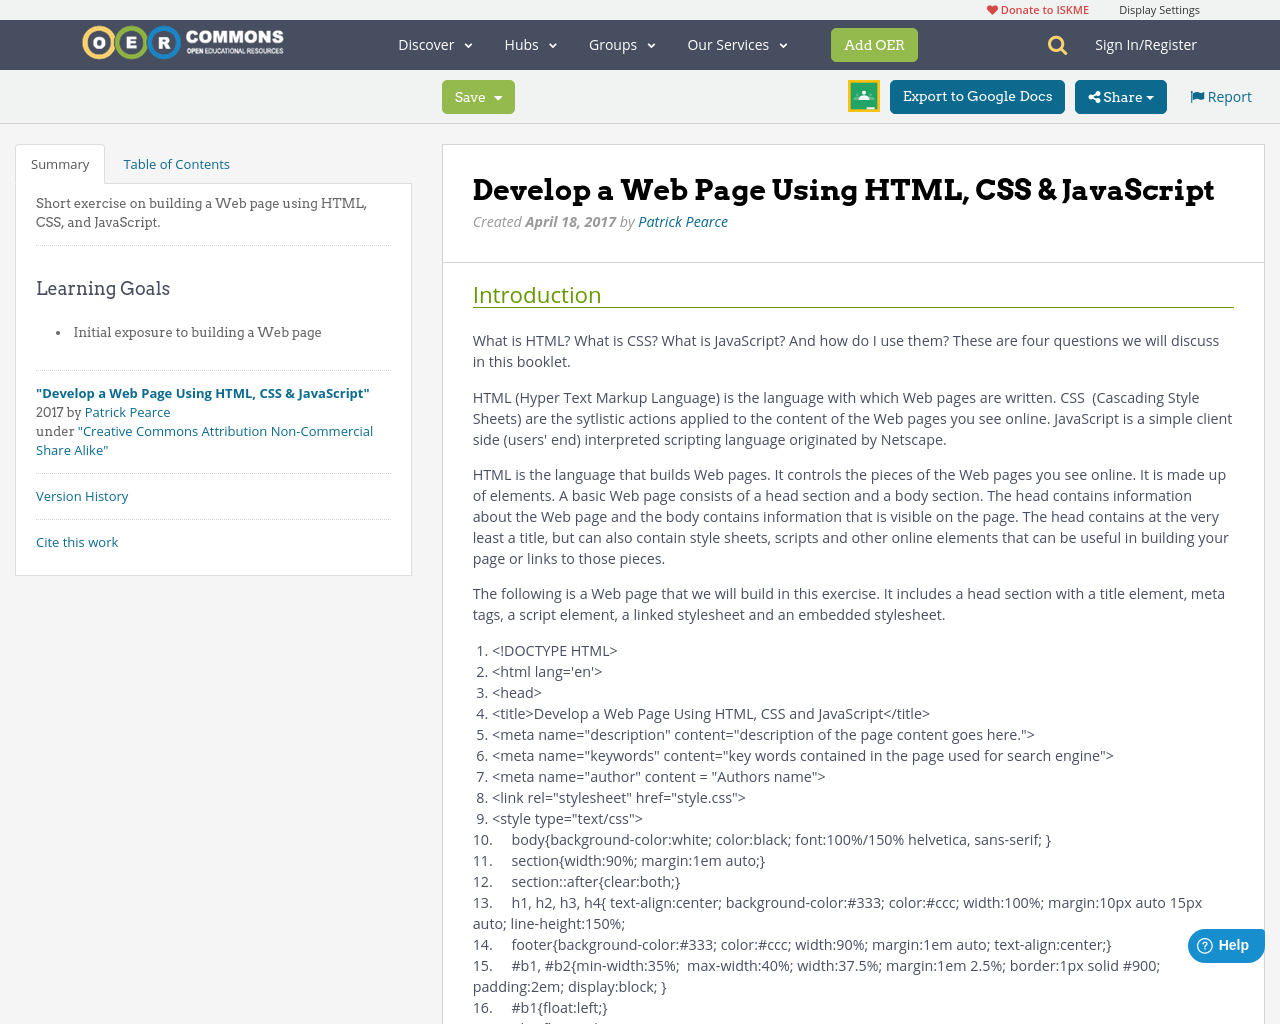
Task: Expand the Our Services menu
Action: (x=737, y=45)
